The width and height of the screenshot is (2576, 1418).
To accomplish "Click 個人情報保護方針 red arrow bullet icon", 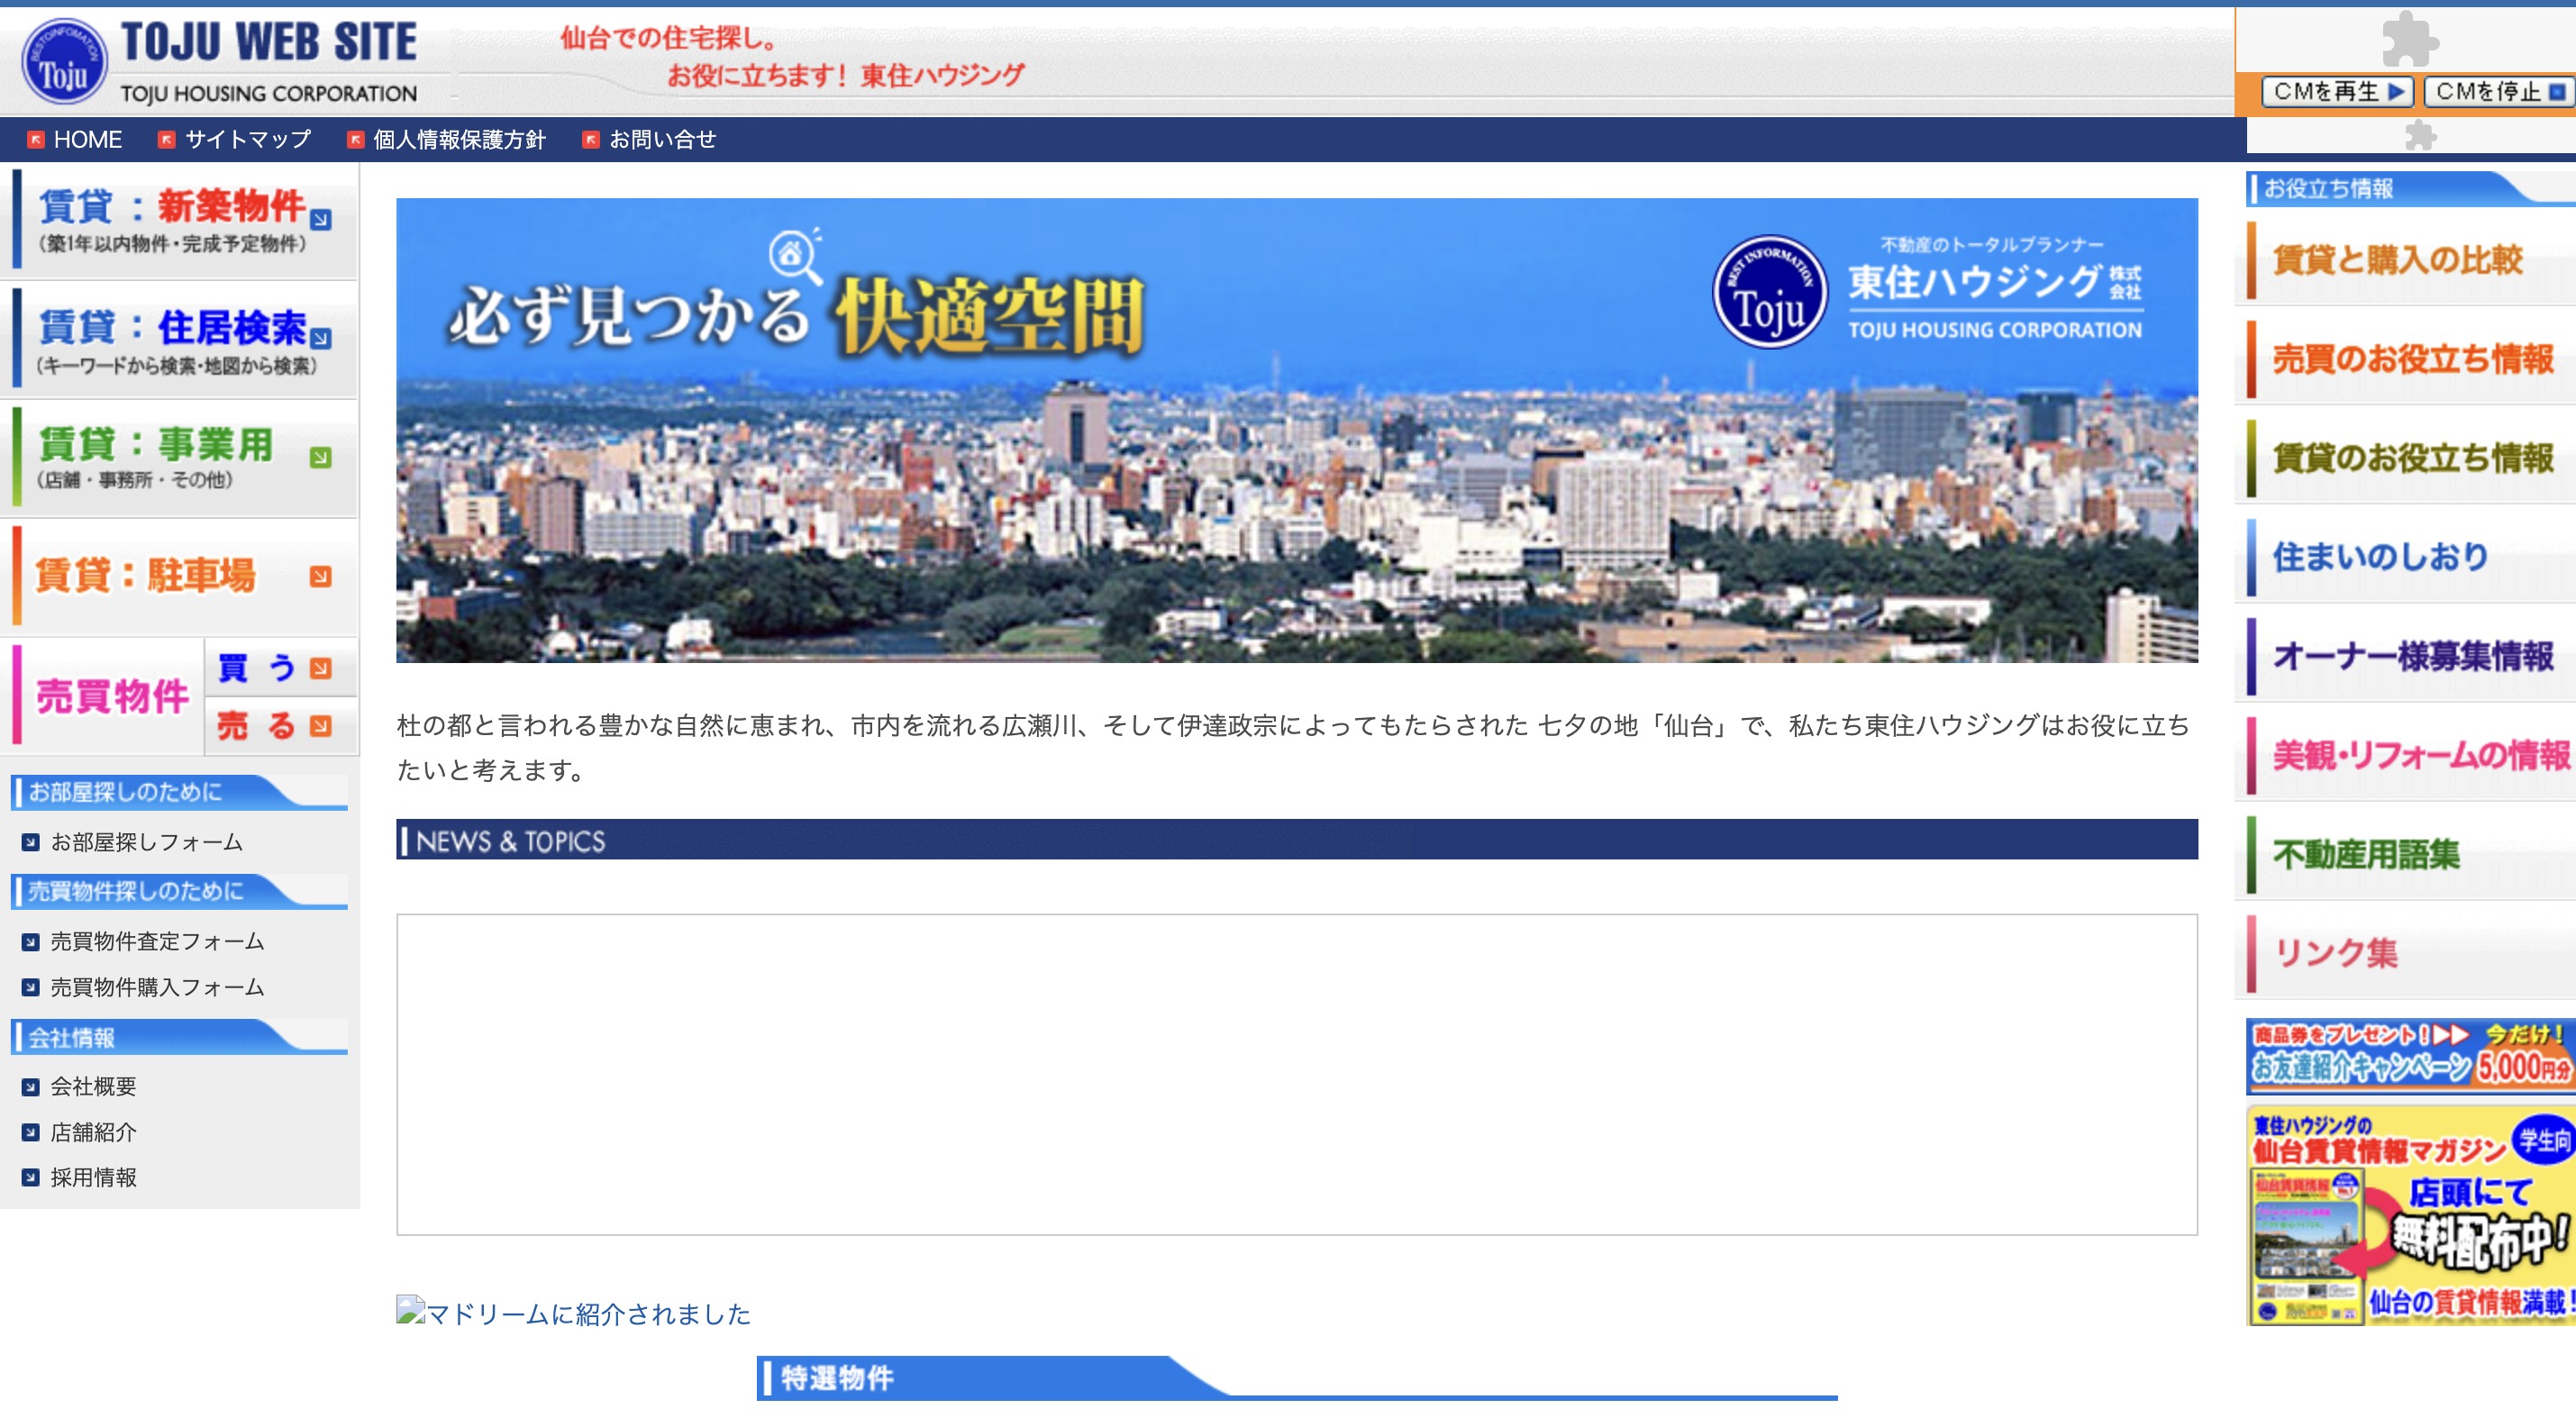I will (x=355, y=140).
